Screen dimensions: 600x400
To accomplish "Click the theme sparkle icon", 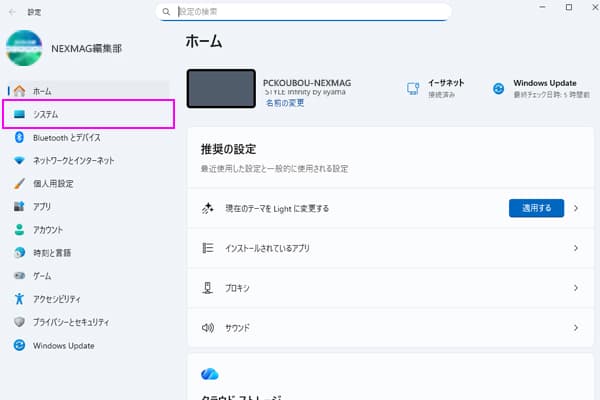I will pyautogui.click(x=207, y=208).
